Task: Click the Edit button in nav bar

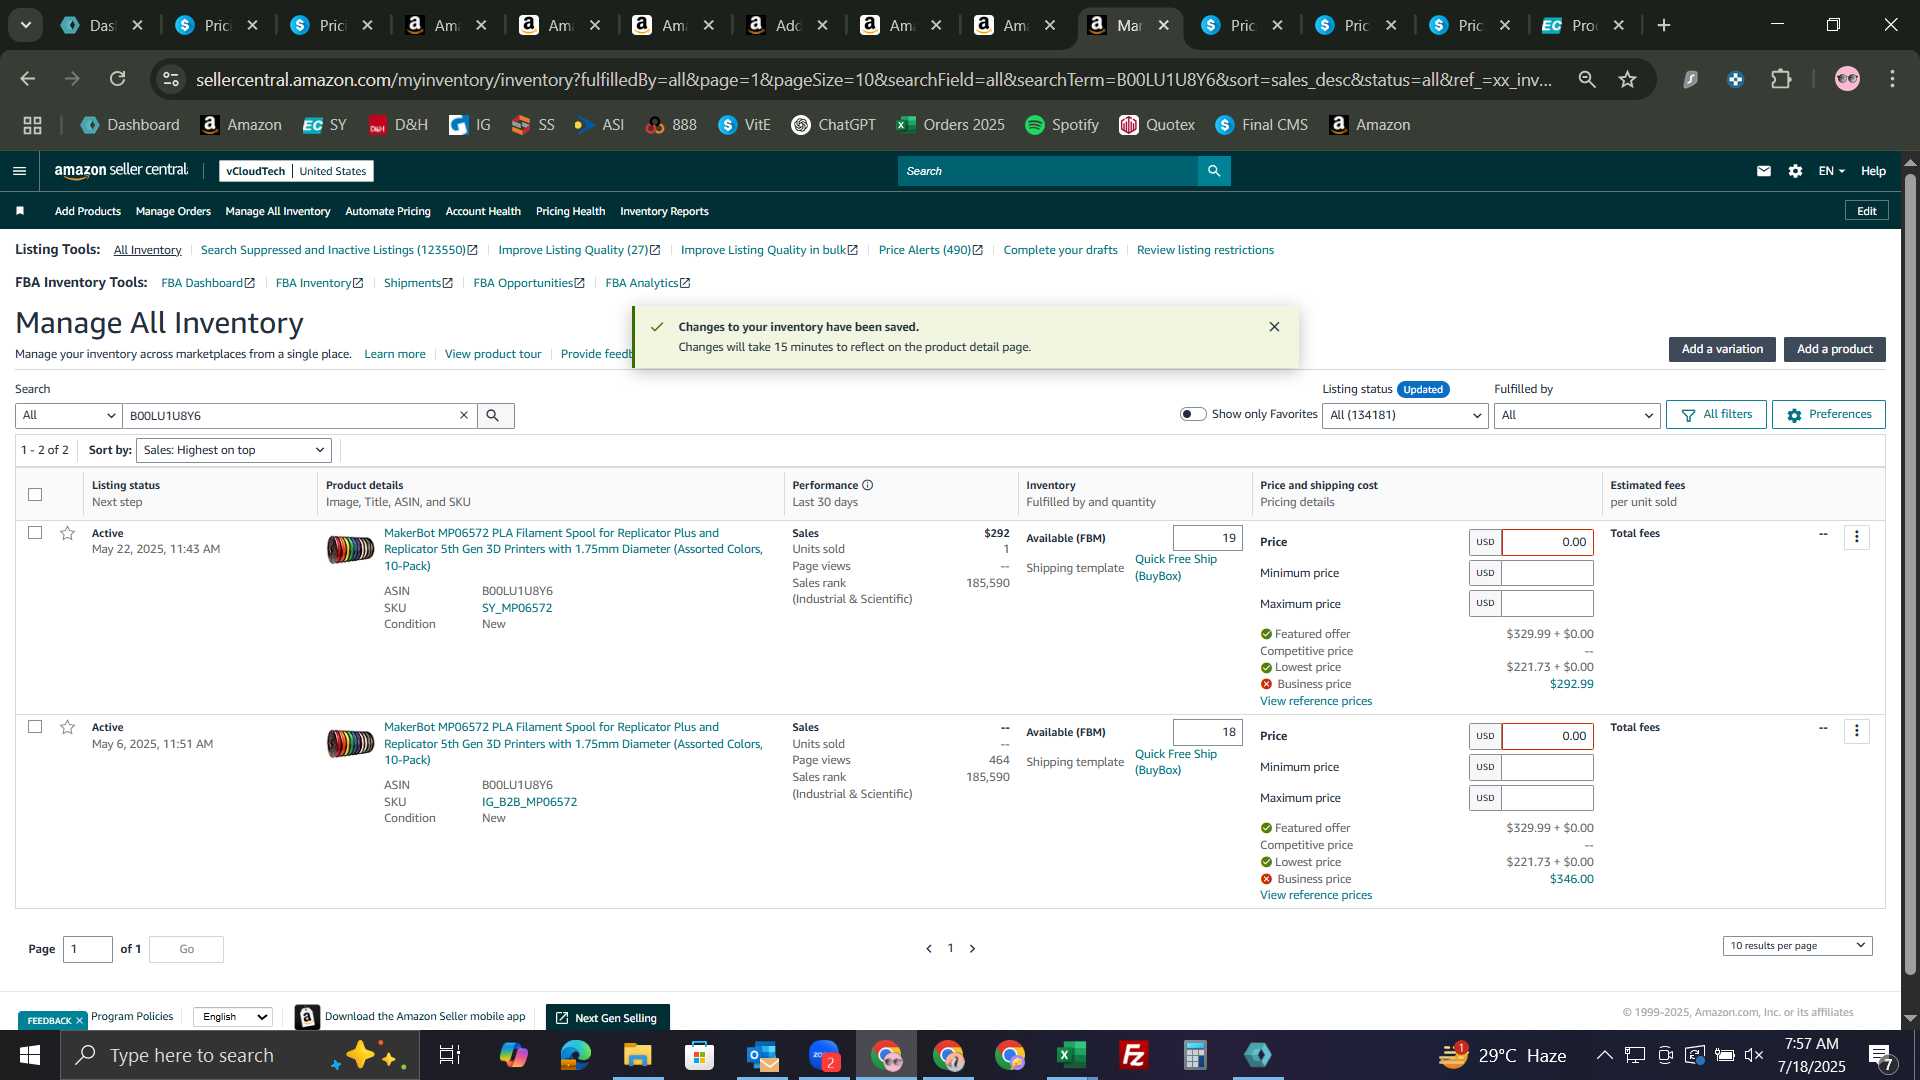Action: [1866, 211]
